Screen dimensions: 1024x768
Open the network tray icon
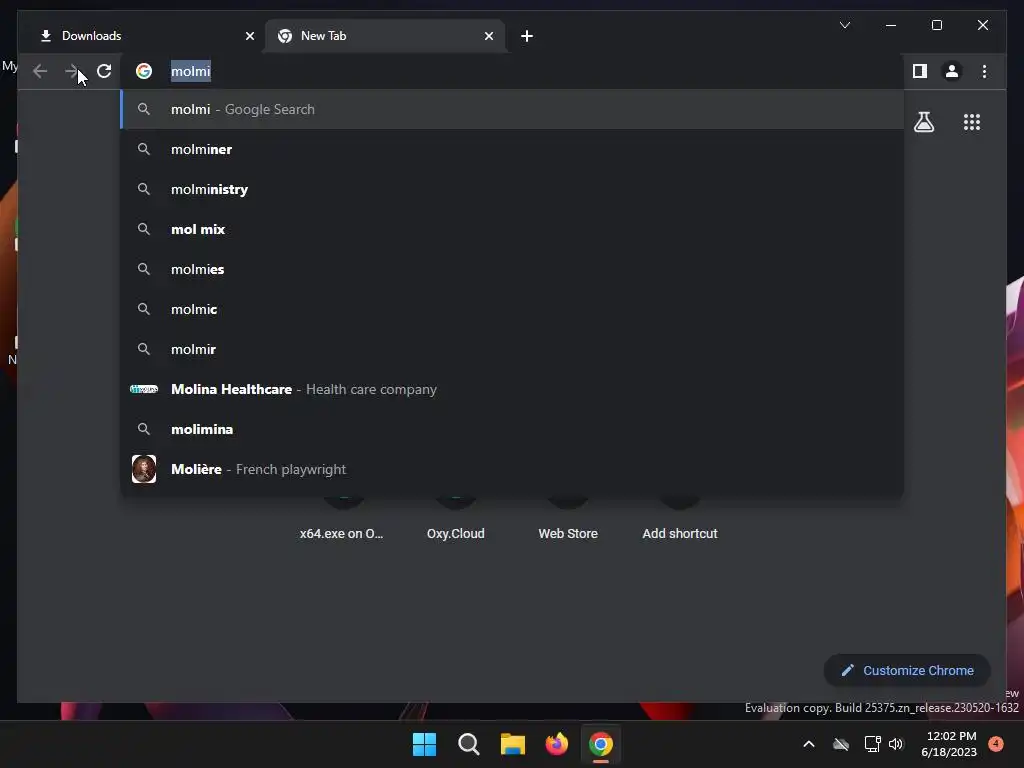[872, 744]
